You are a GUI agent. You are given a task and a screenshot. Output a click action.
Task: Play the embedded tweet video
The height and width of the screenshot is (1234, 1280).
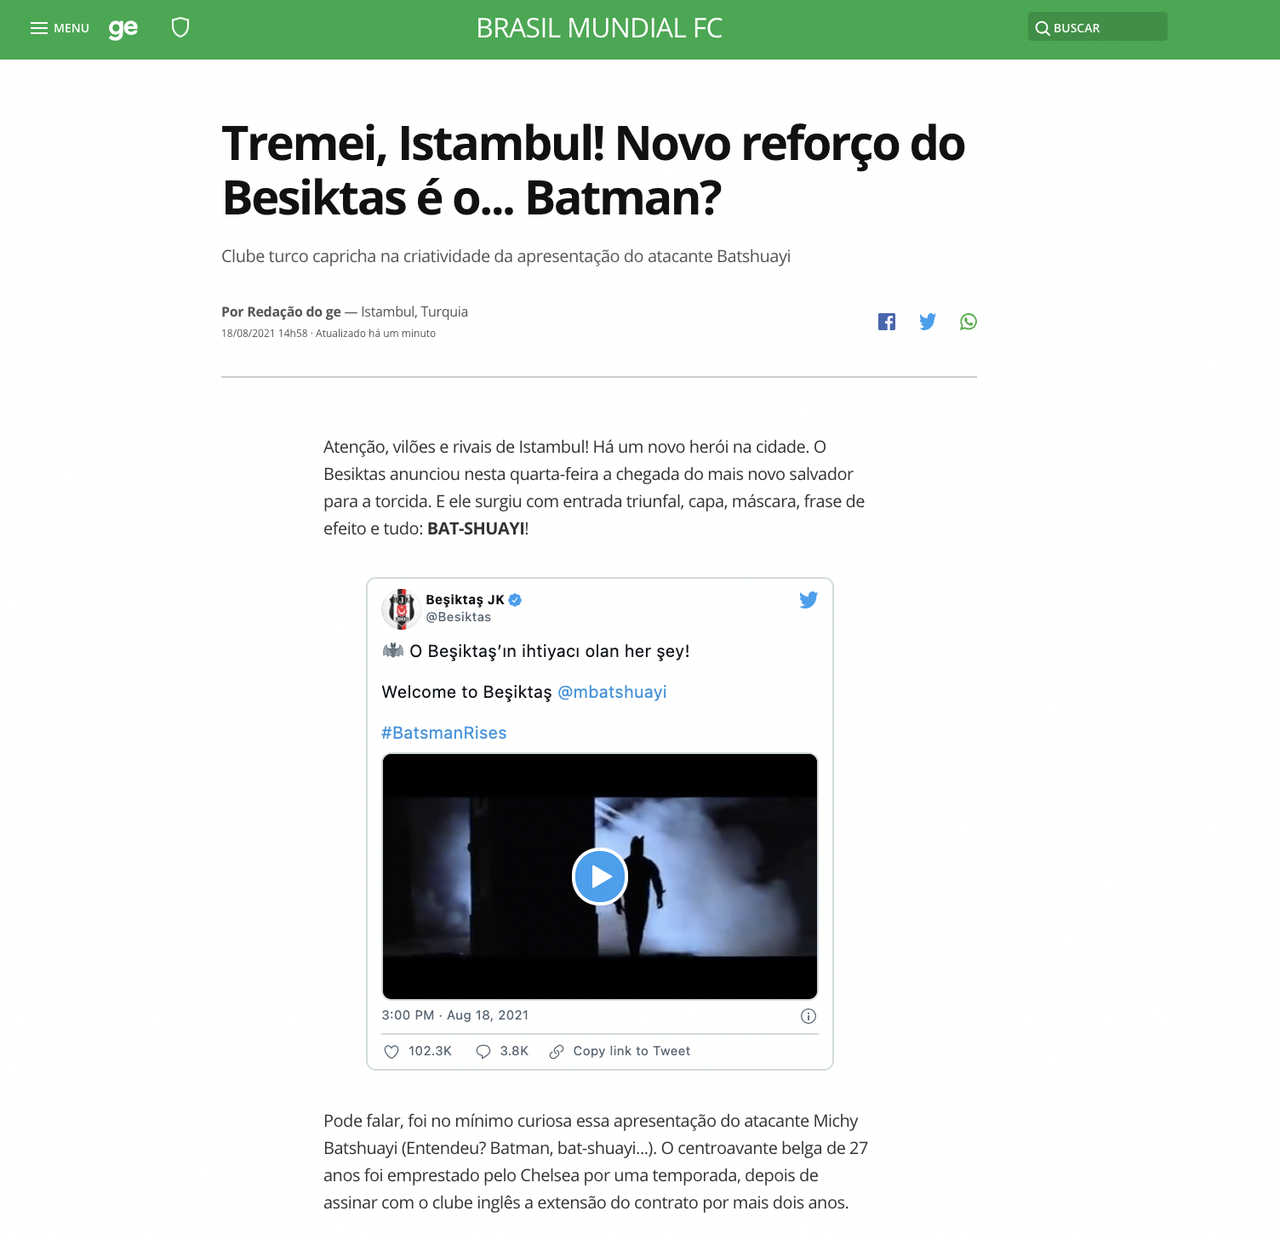(x=600, y=876)
